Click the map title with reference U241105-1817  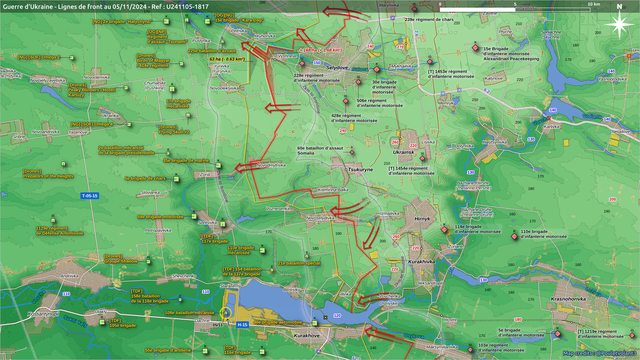tap(105, 7)
